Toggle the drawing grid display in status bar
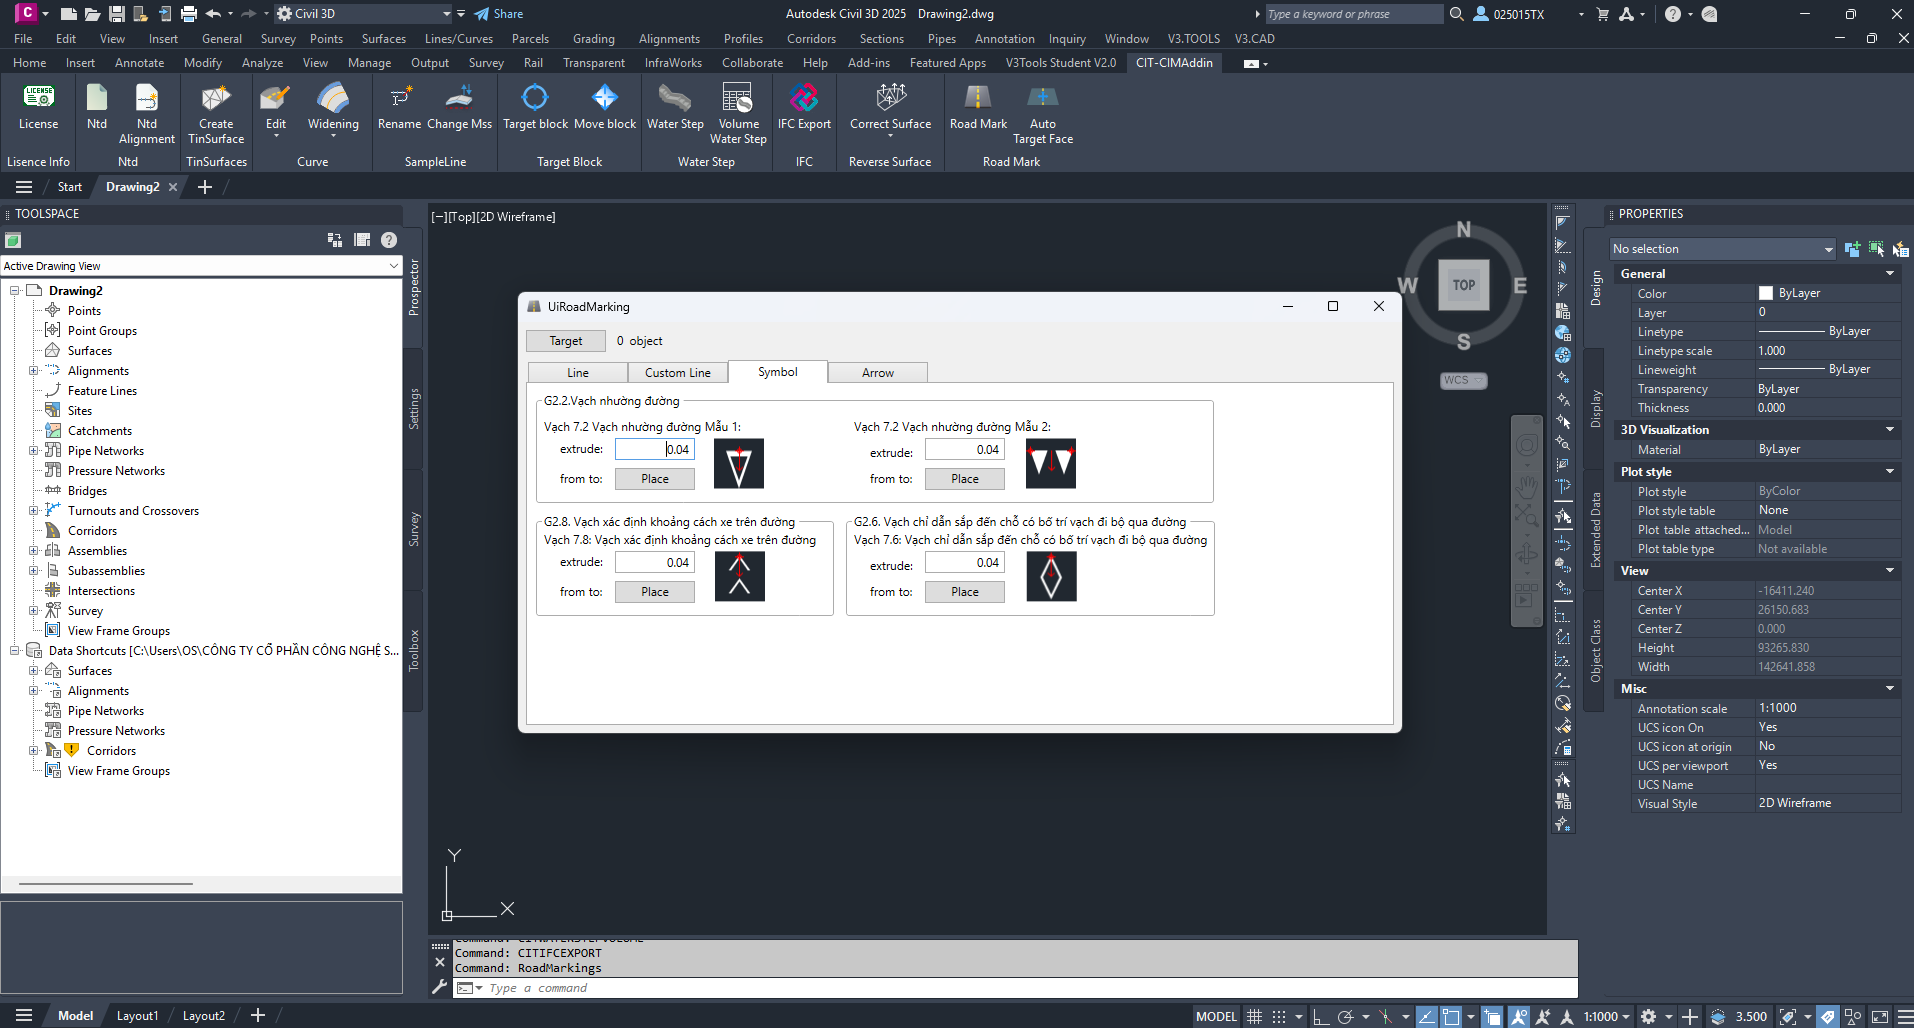The image size is (1914, 1028). (1254, 1016)
